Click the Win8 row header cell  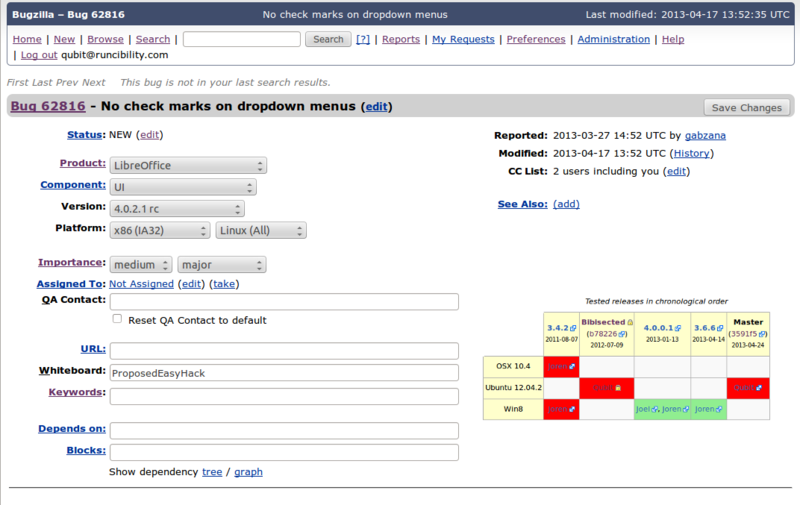(x=513, y=409)
